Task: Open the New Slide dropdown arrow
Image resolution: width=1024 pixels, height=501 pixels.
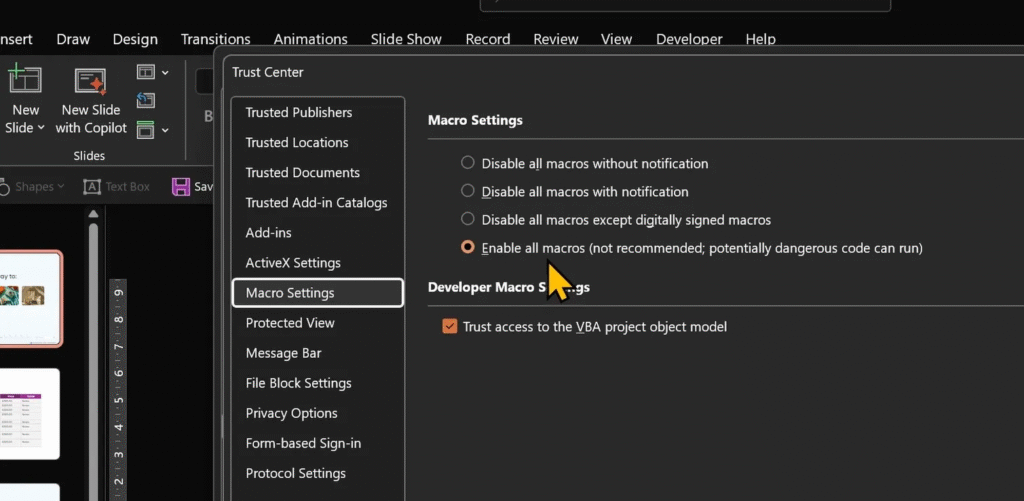Action: pos(41,128)
